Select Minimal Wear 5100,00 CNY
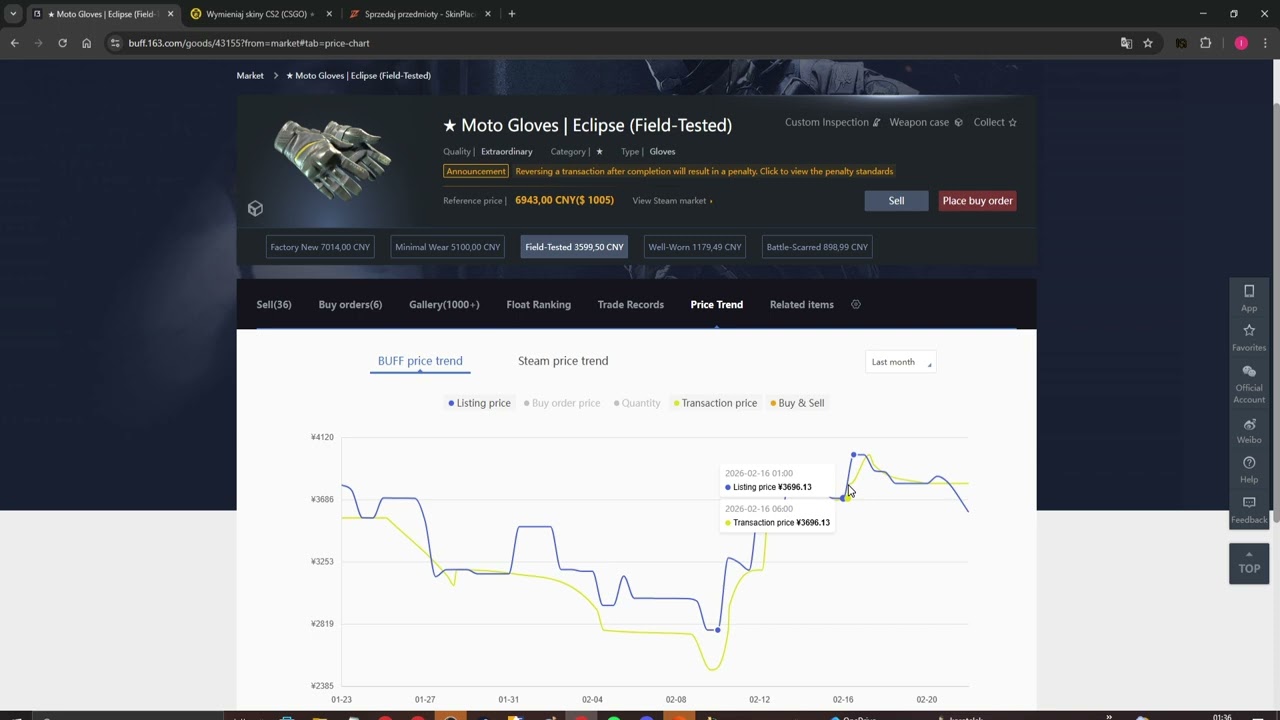The height and width of the screenshot is (720, 1280). [x=448, y=247]
